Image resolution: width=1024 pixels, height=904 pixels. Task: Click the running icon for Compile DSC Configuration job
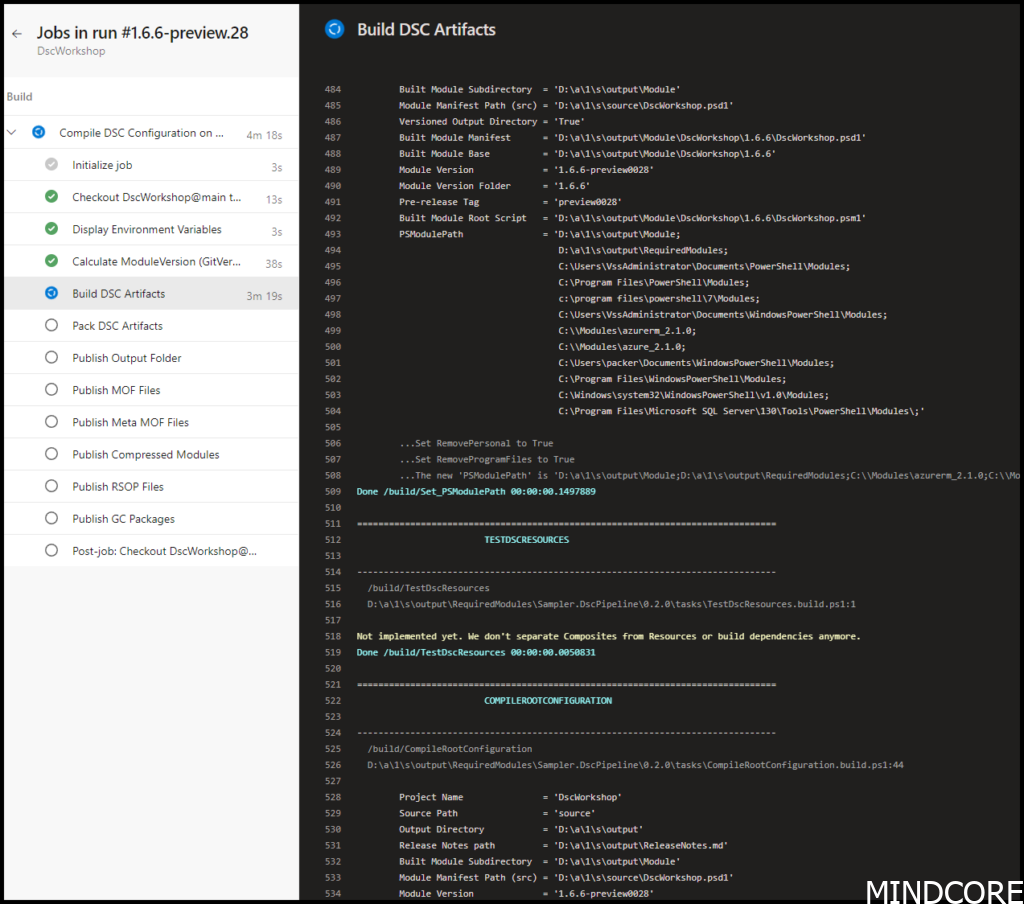click(x=38, y=132)
